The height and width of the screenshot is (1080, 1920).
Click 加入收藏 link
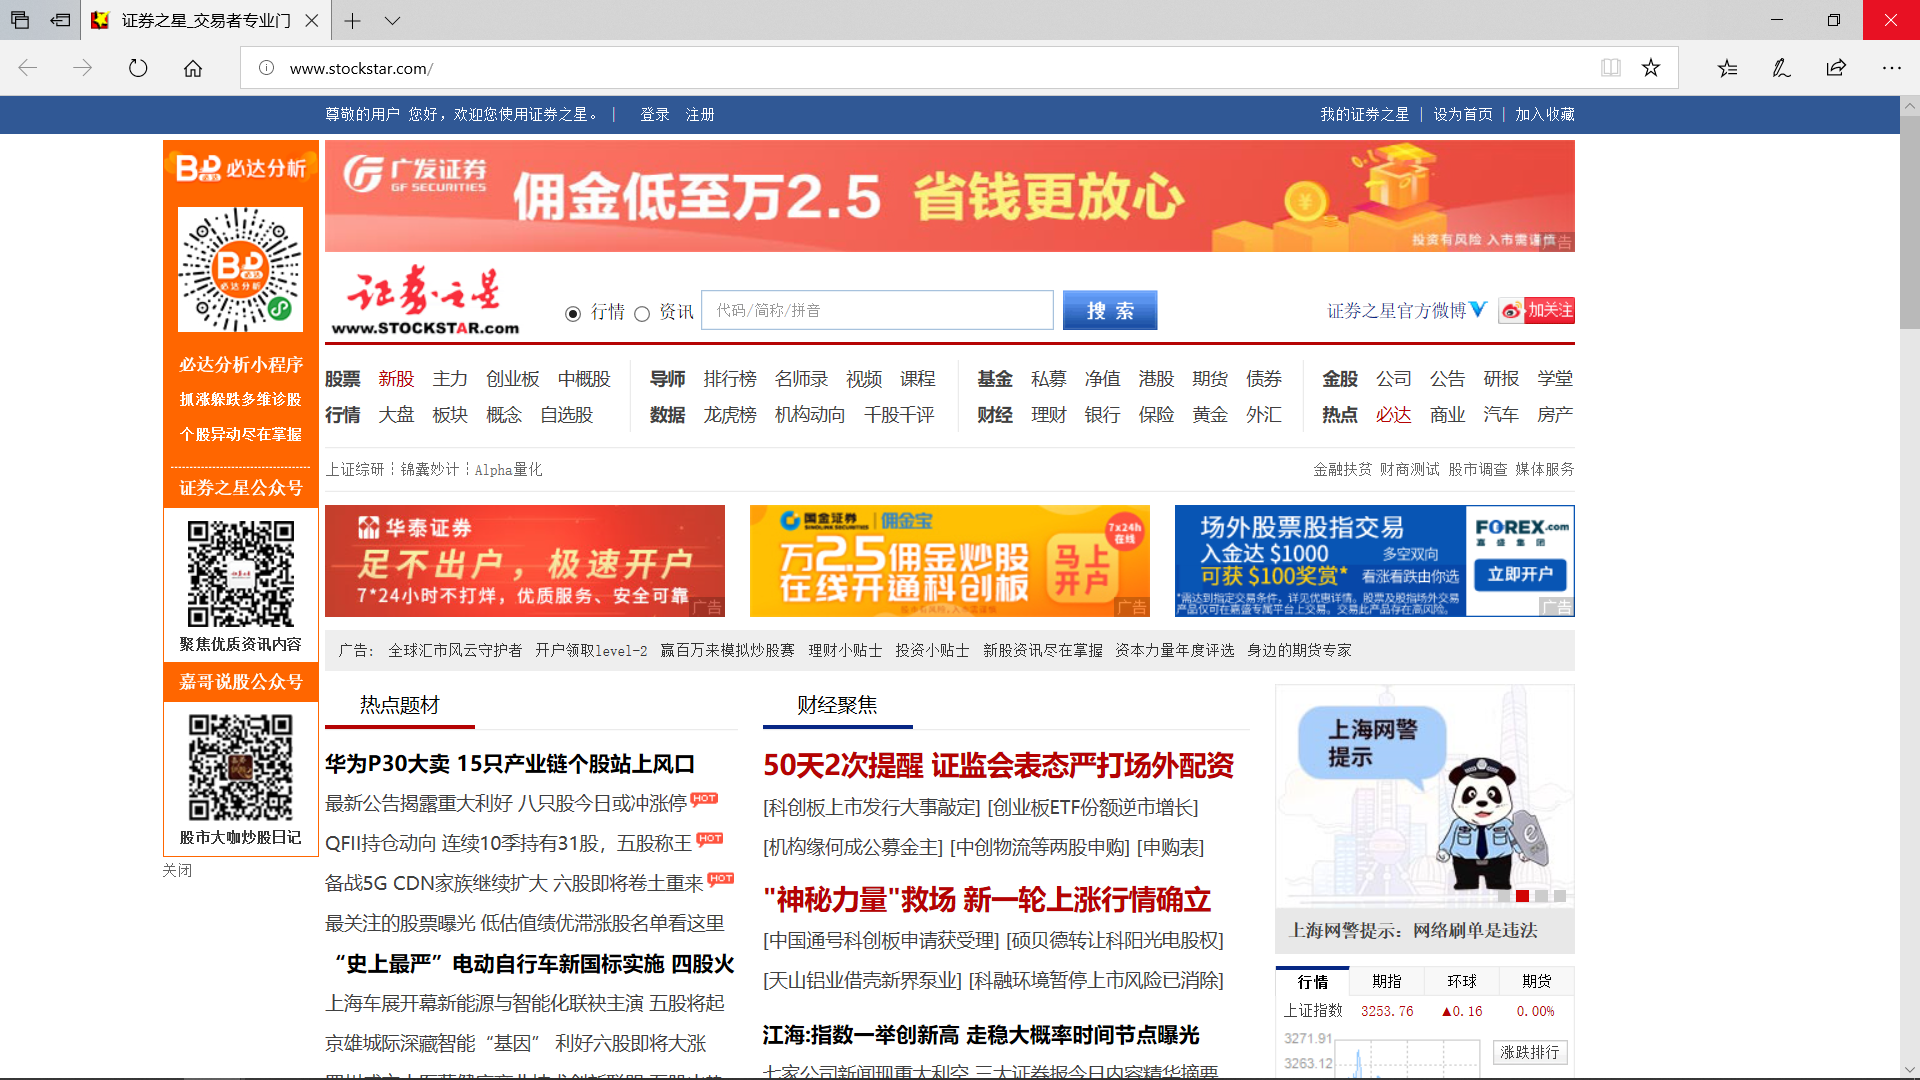[x=1545, y=115]
